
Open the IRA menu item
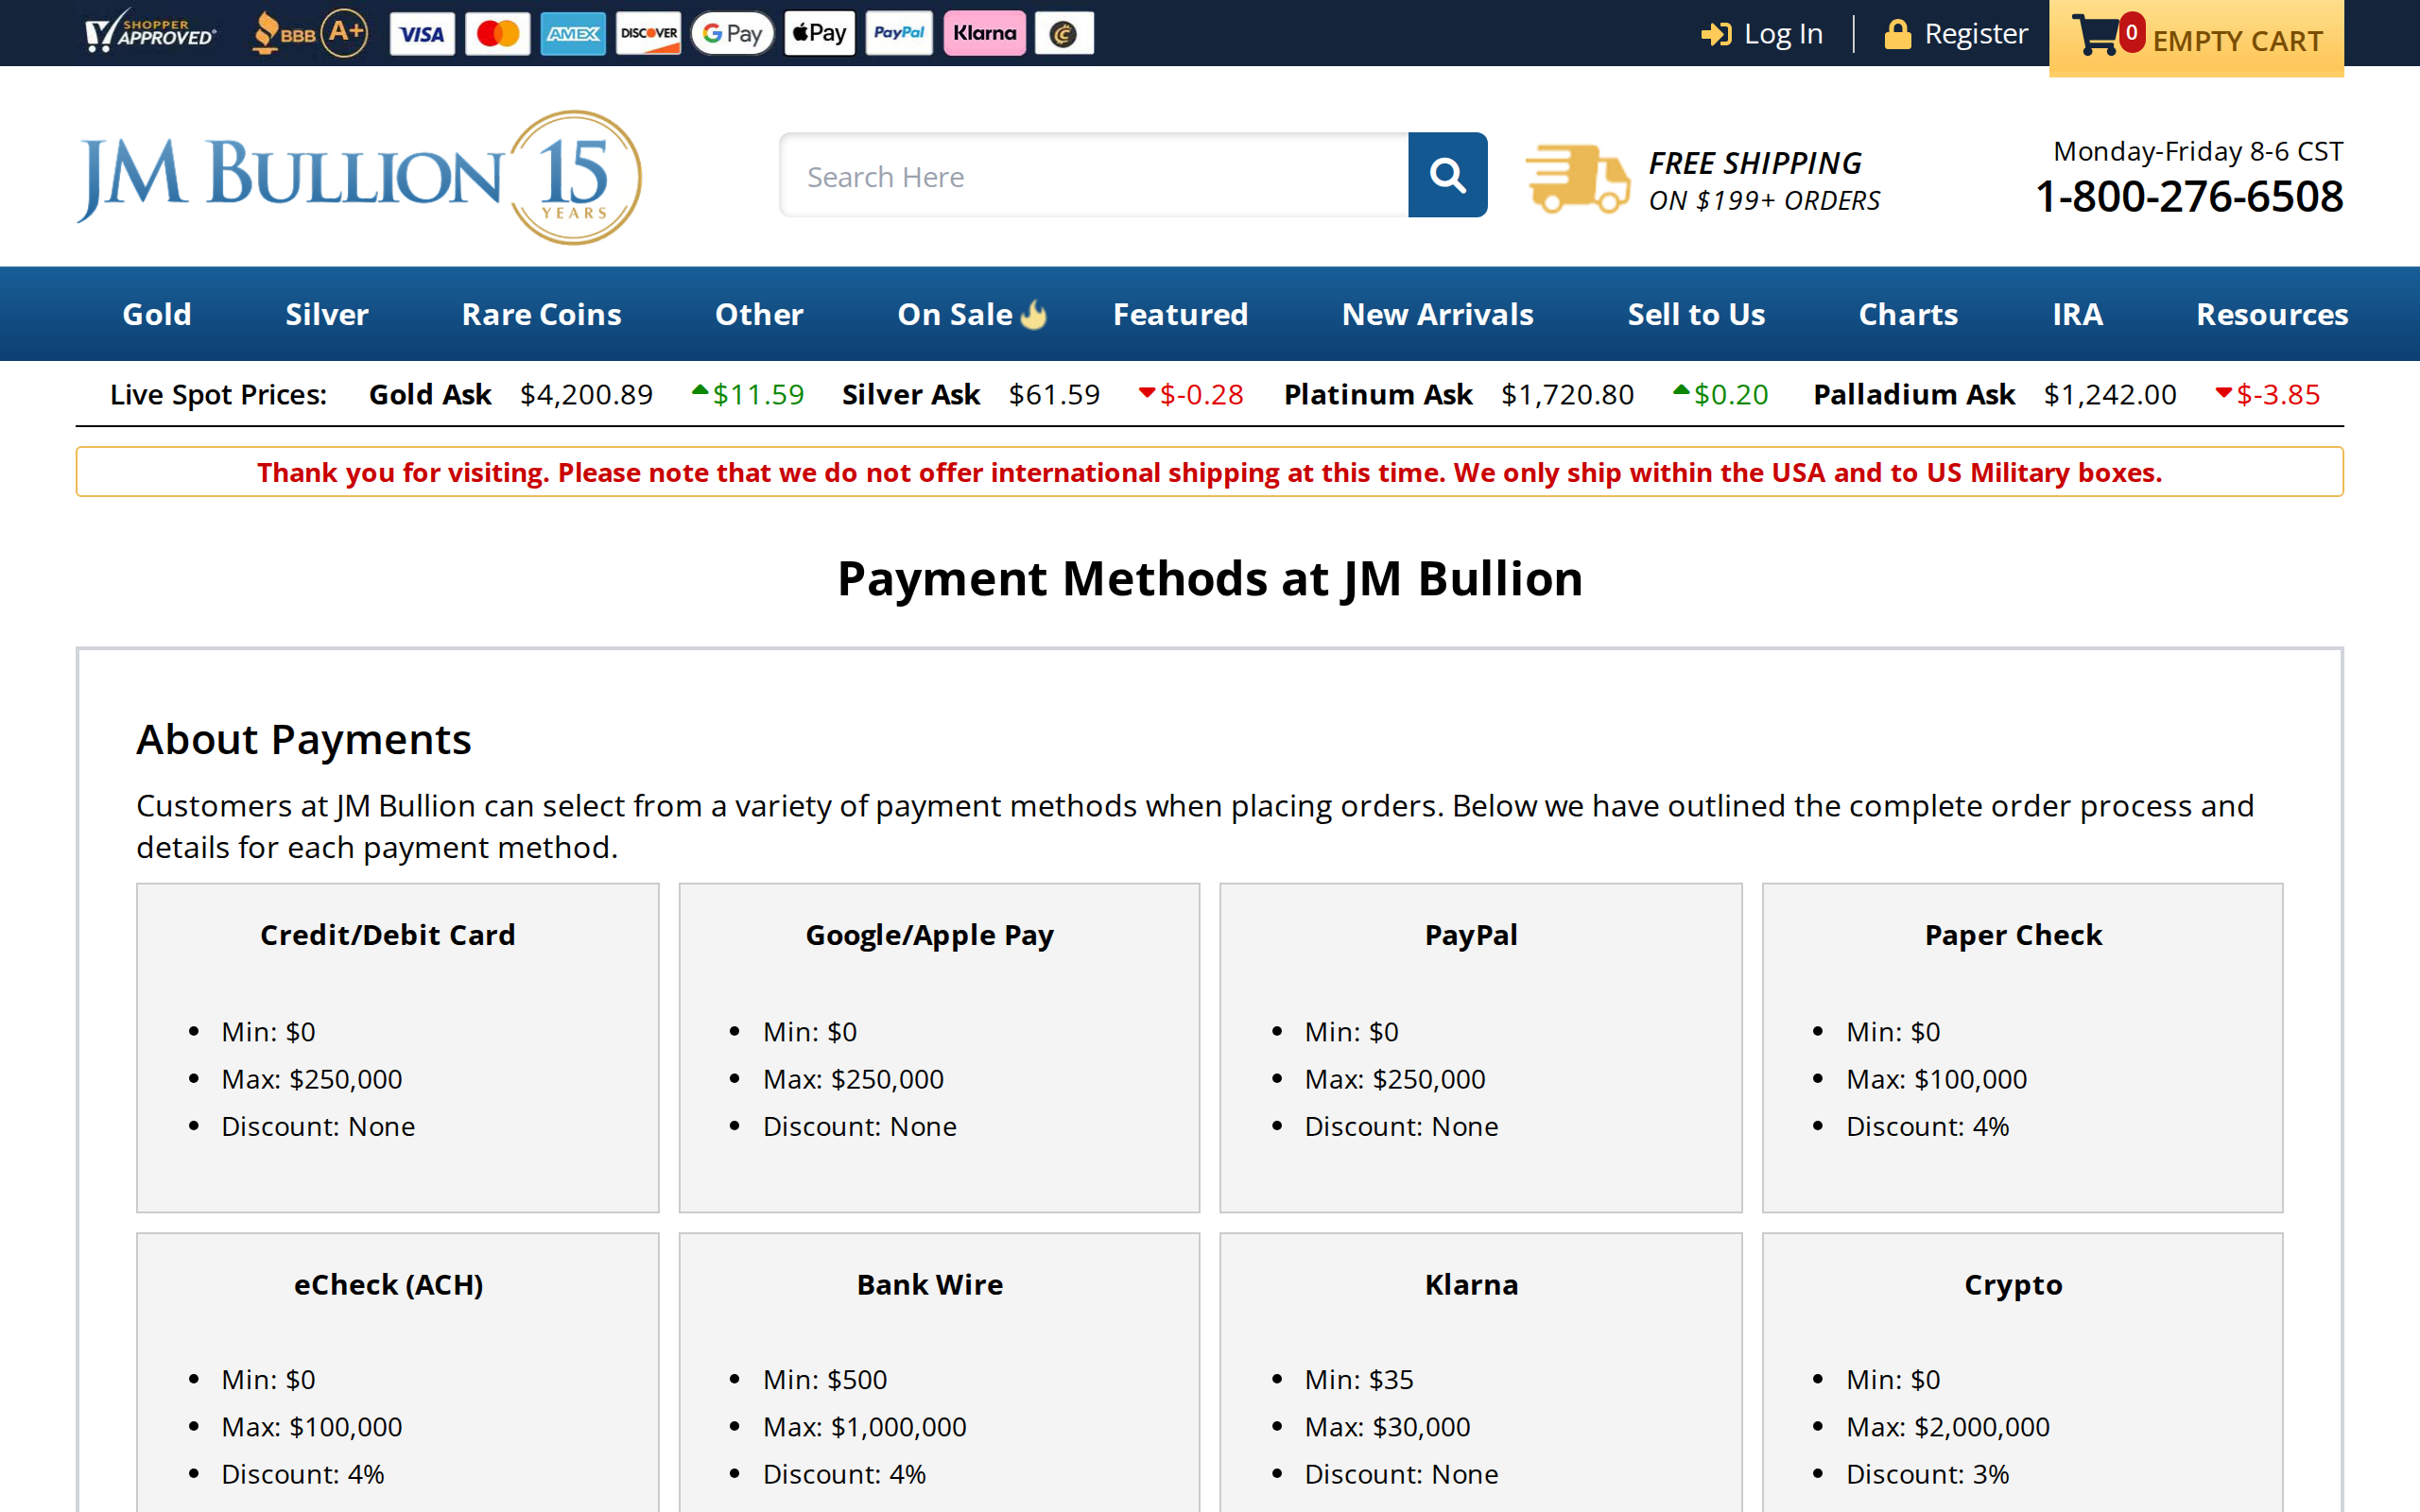tap(2077, 314)
